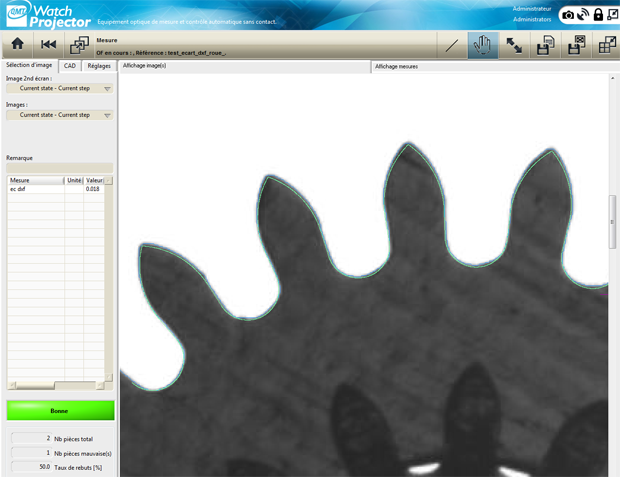Image resolution: width=620 pixels, height=477 pixels.
Task: Click the overlapping windows icon
Action: [x=79, y=45]
